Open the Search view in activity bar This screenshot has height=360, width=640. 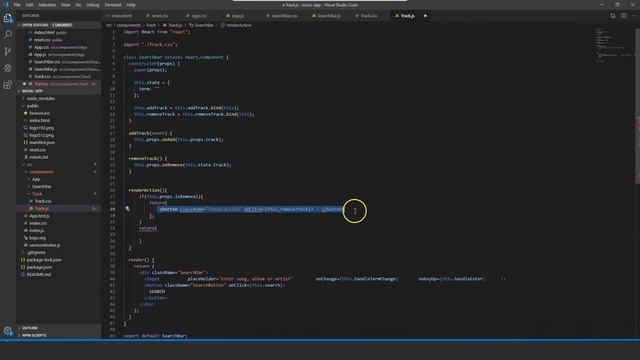coord(8,35)
